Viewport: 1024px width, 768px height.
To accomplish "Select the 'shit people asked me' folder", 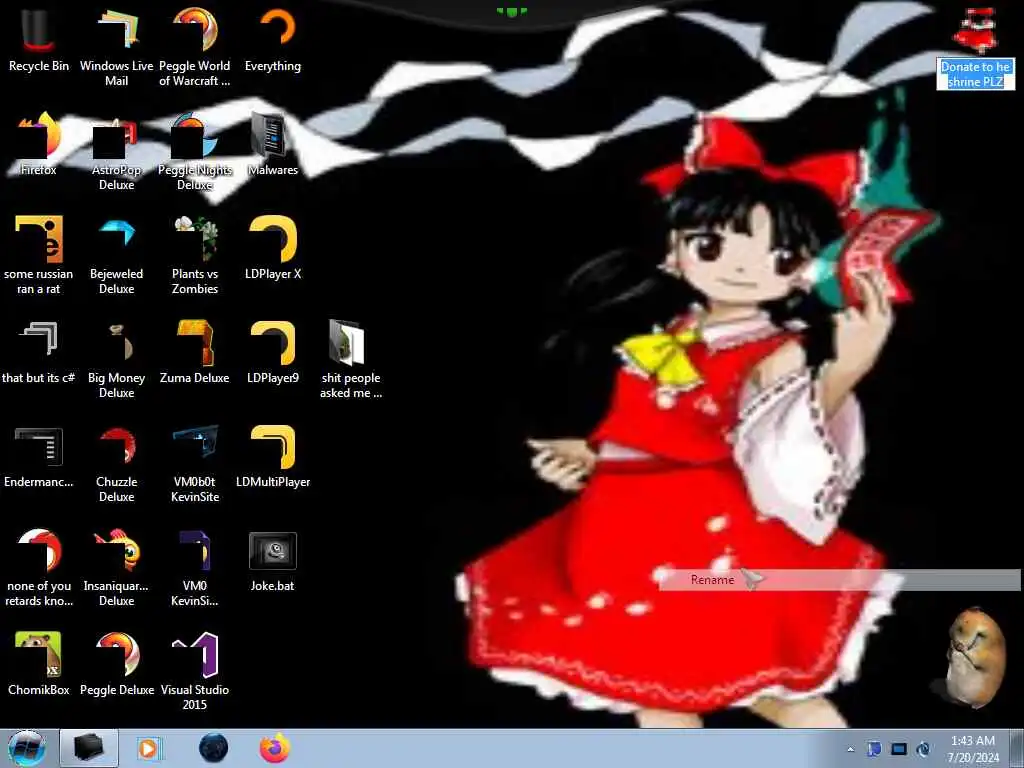I will (x=351, y=359).
